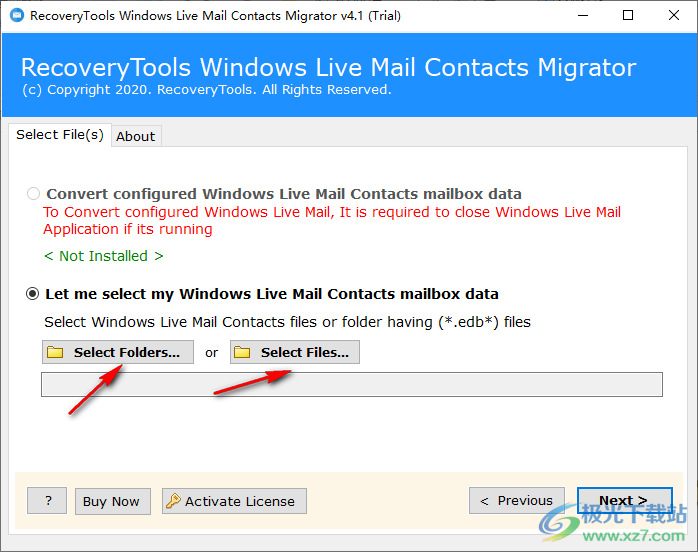
Task: Minimize the Migrator window
Action: 583,16
